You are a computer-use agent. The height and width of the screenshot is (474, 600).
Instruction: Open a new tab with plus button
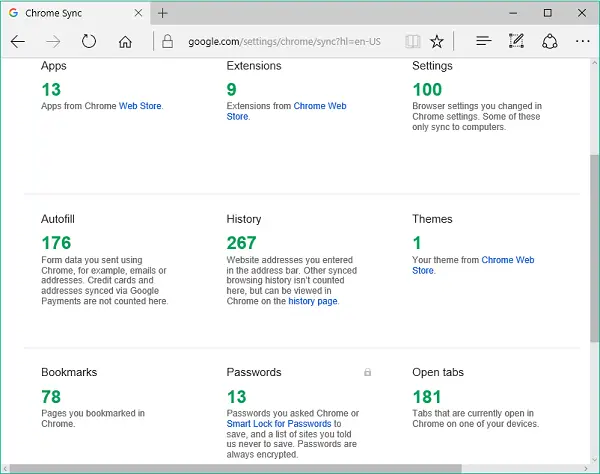click(x=162, y=13)
